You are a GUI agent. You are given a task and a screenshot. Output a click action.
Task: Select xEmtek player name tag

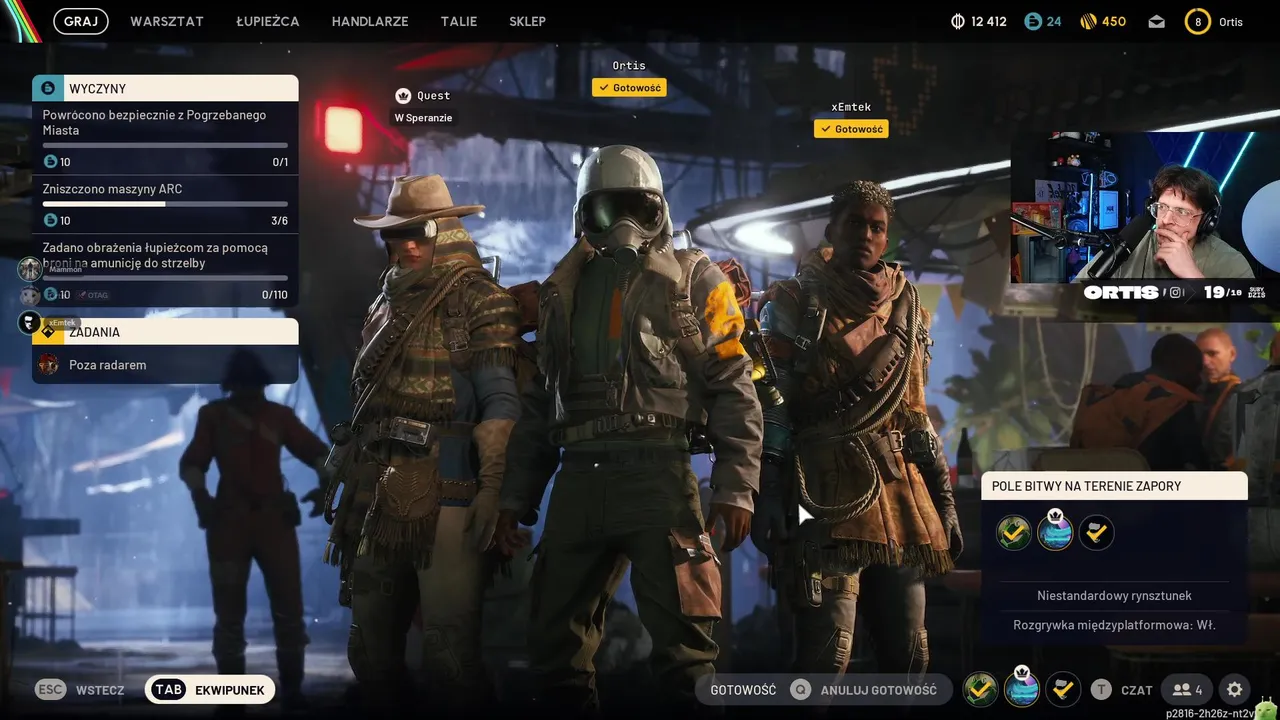(851, 107)
